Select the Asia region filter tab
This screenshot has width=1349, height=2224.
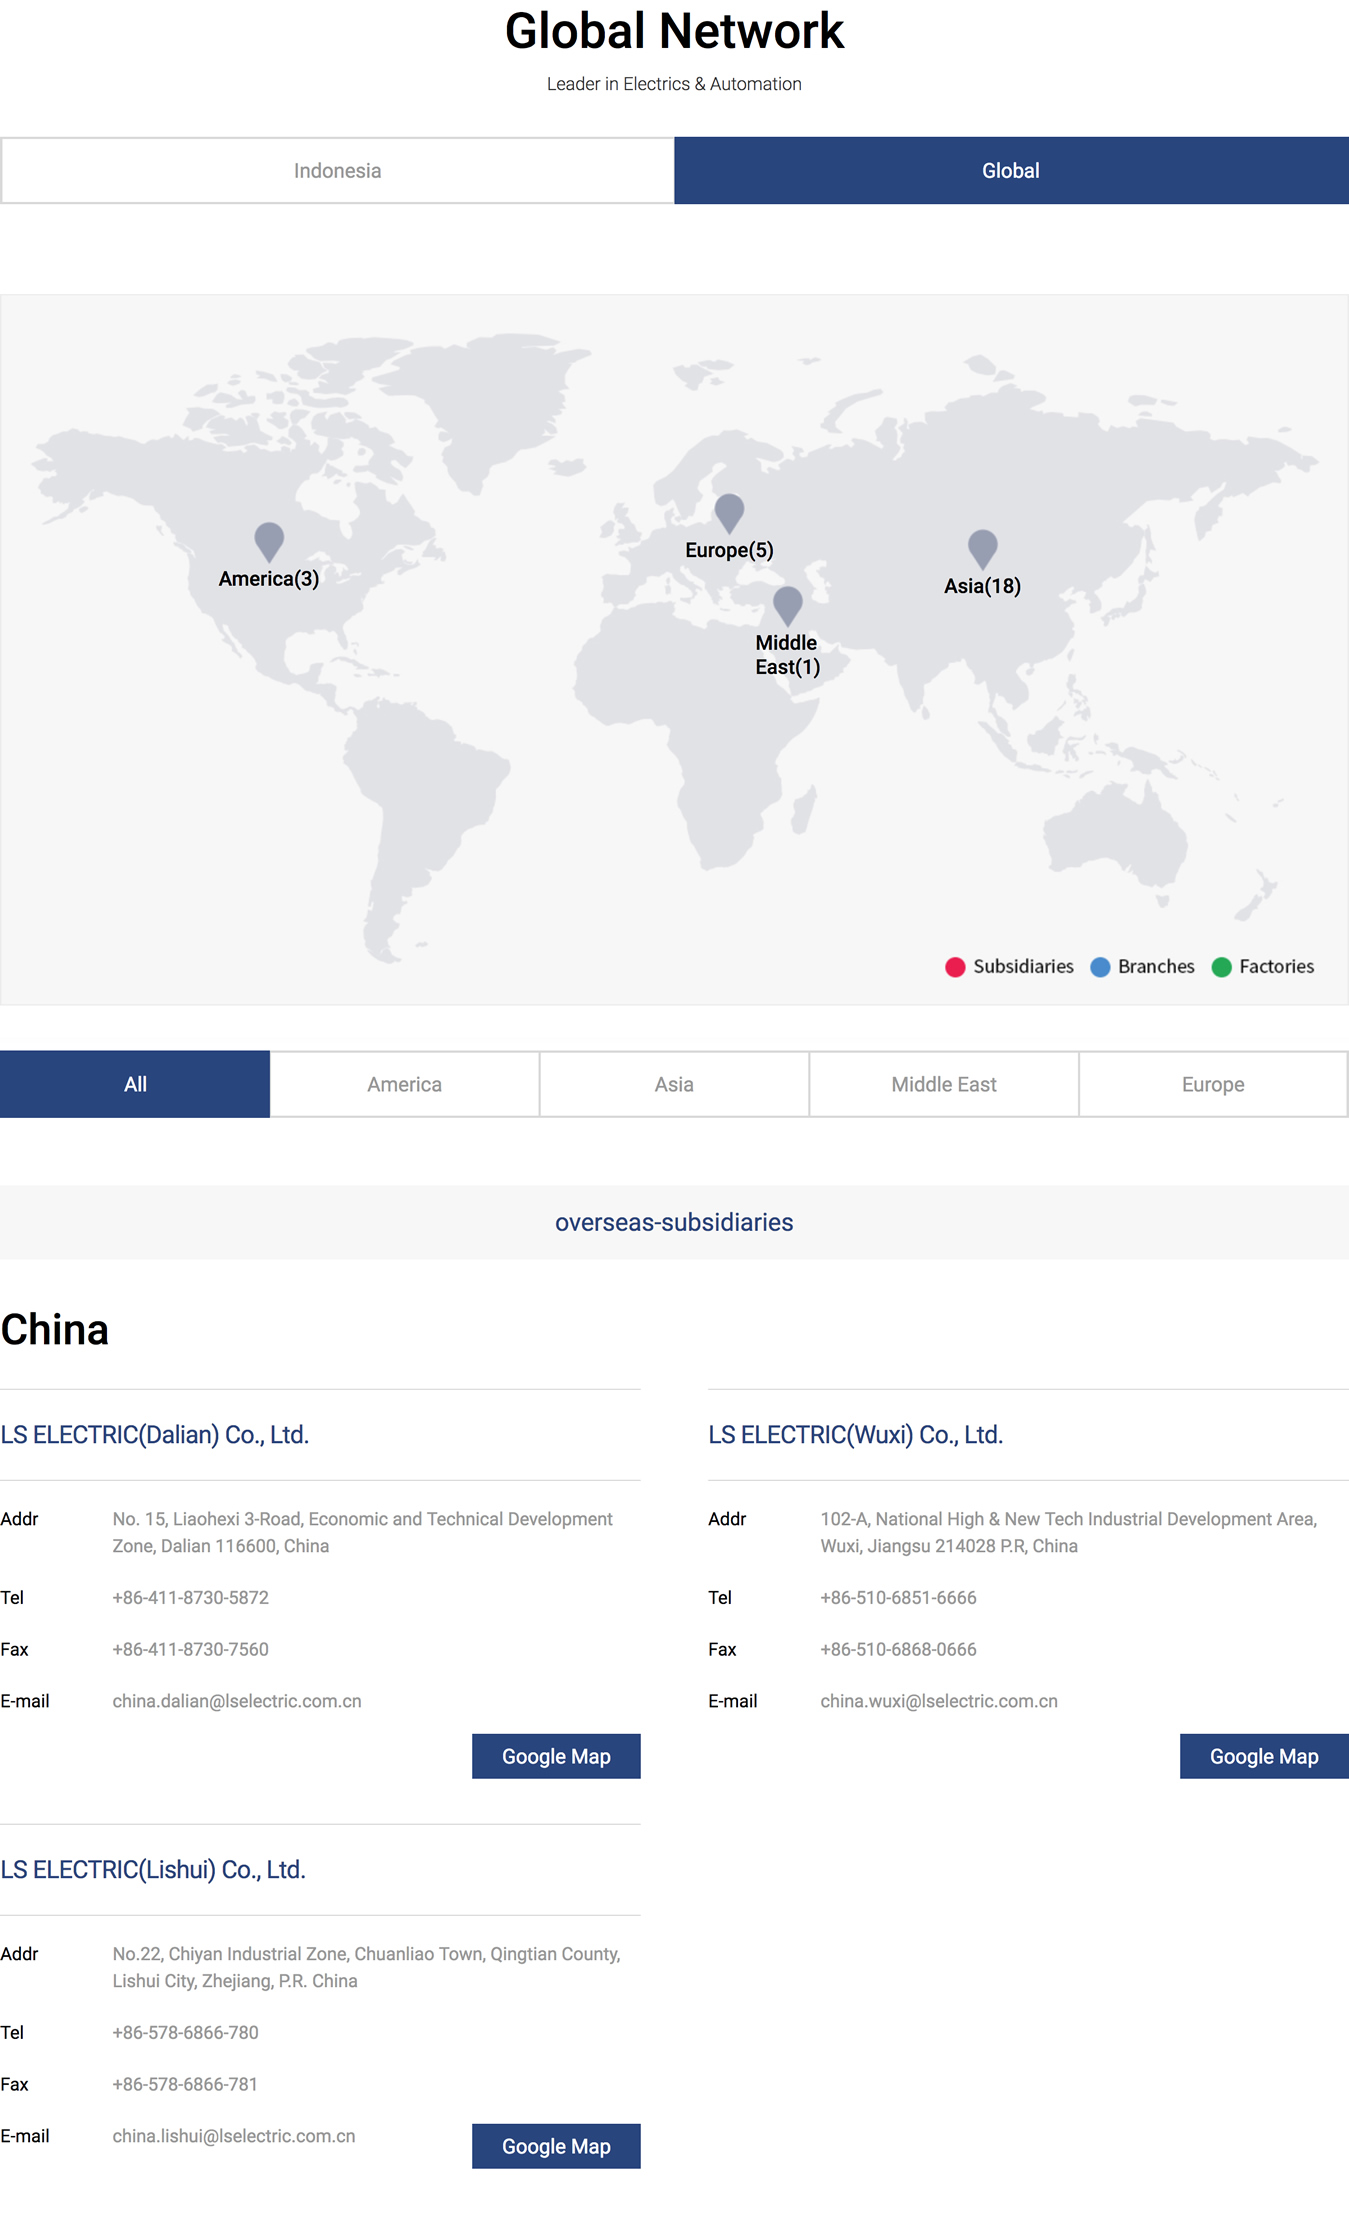(x=674, y=1084)
